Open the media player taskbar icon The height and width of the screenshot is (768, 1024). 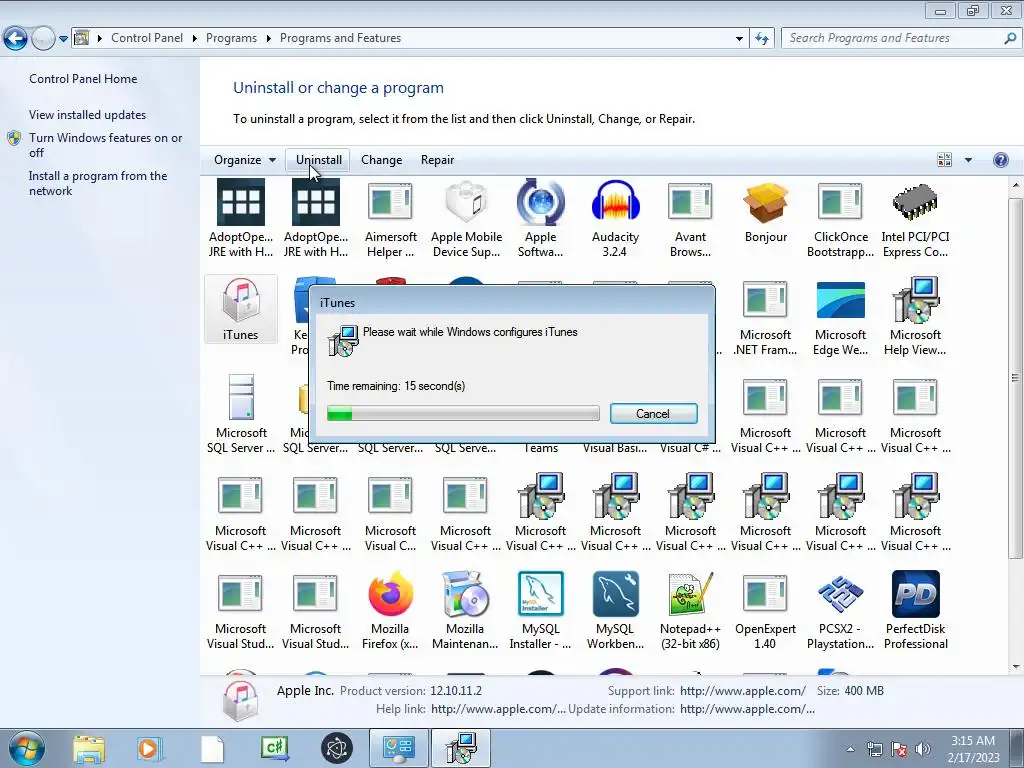(150, 748)
